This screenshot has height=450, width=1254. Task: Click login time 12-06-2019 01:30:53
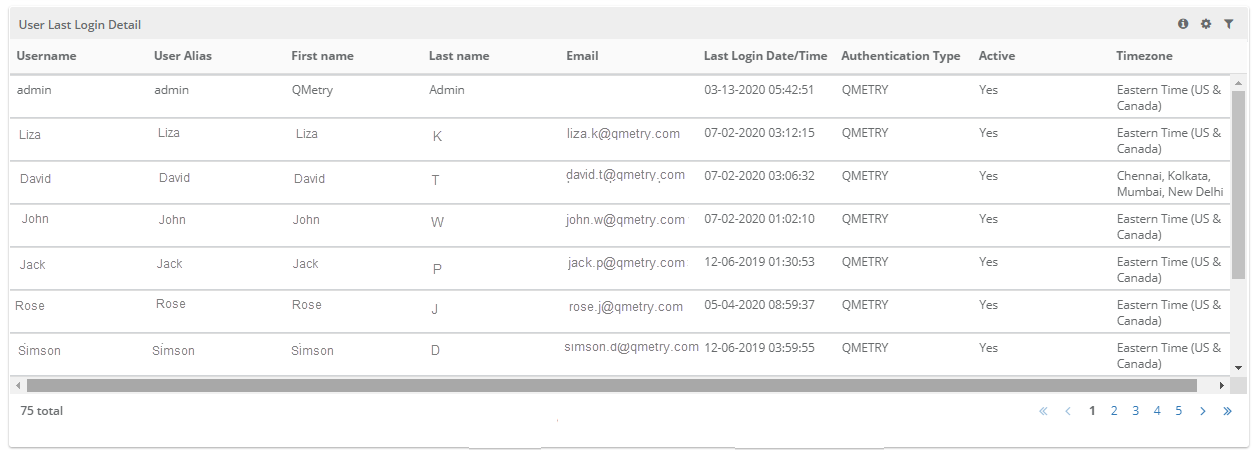coord(760,262)
